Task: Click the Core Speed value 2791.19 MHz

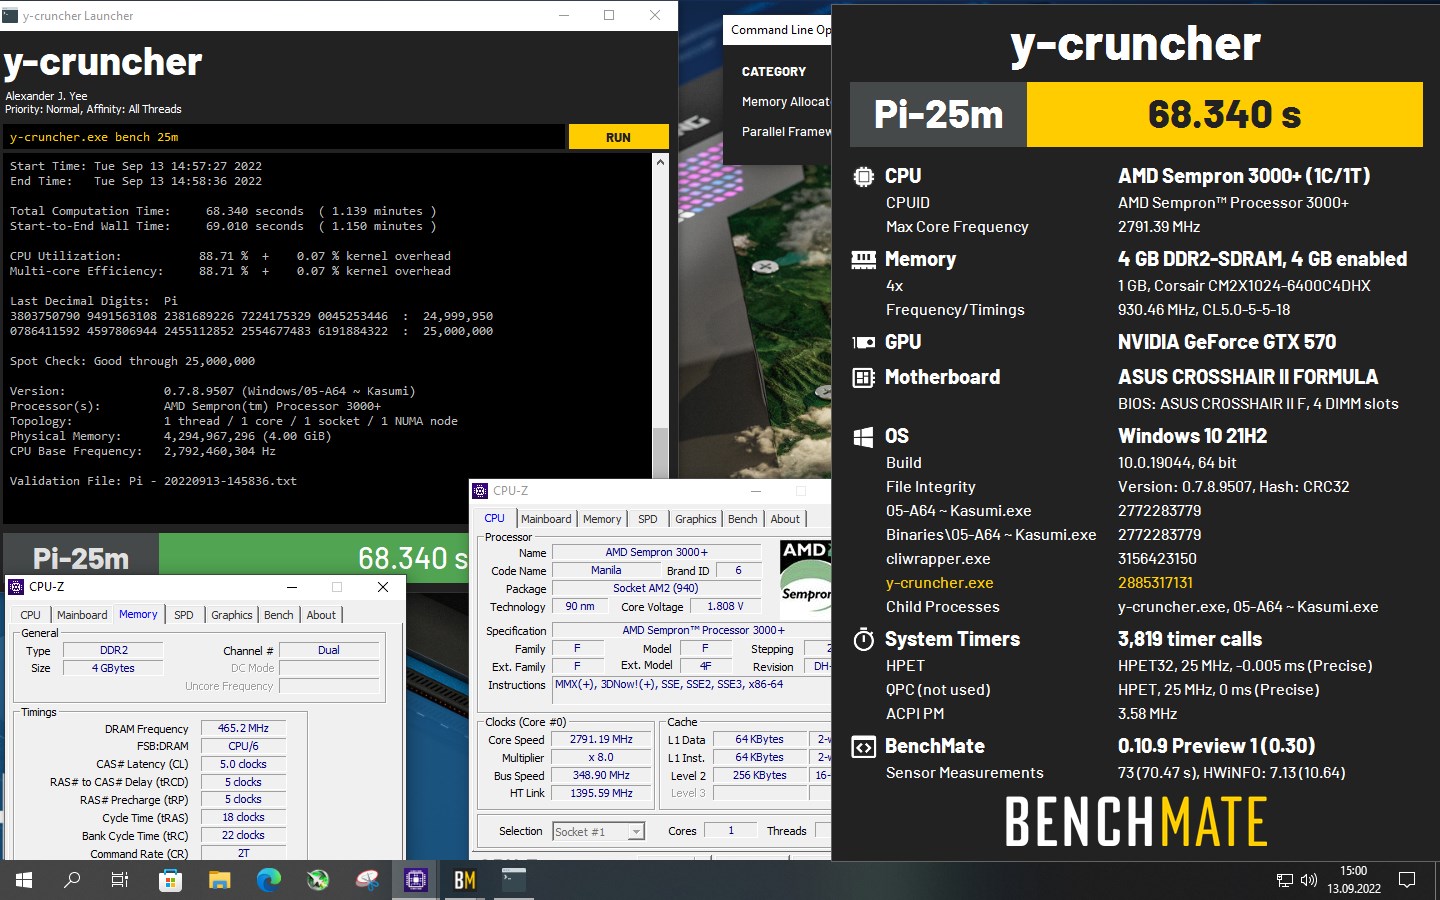Action: click(x=601, y=740)
